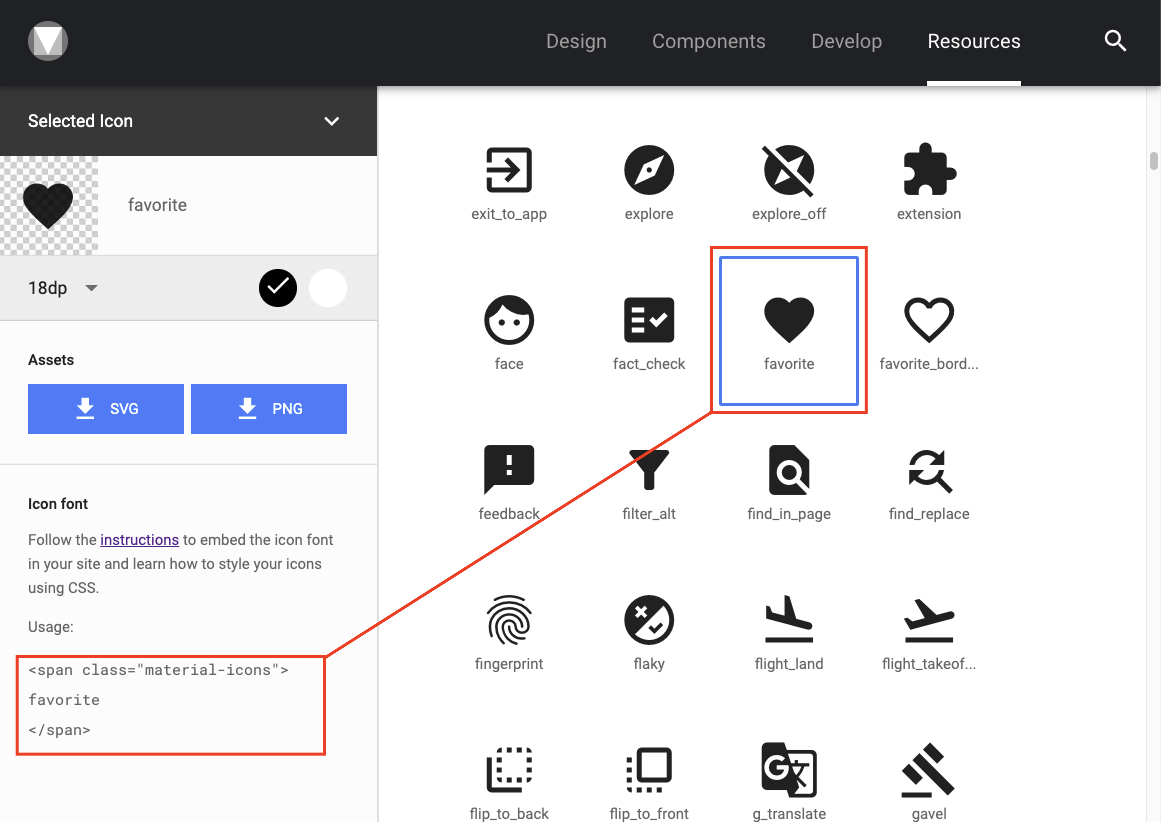This screenshot has width=1161, height=822.
Task: Click the Icon font heading
Action: coord(58,504)
